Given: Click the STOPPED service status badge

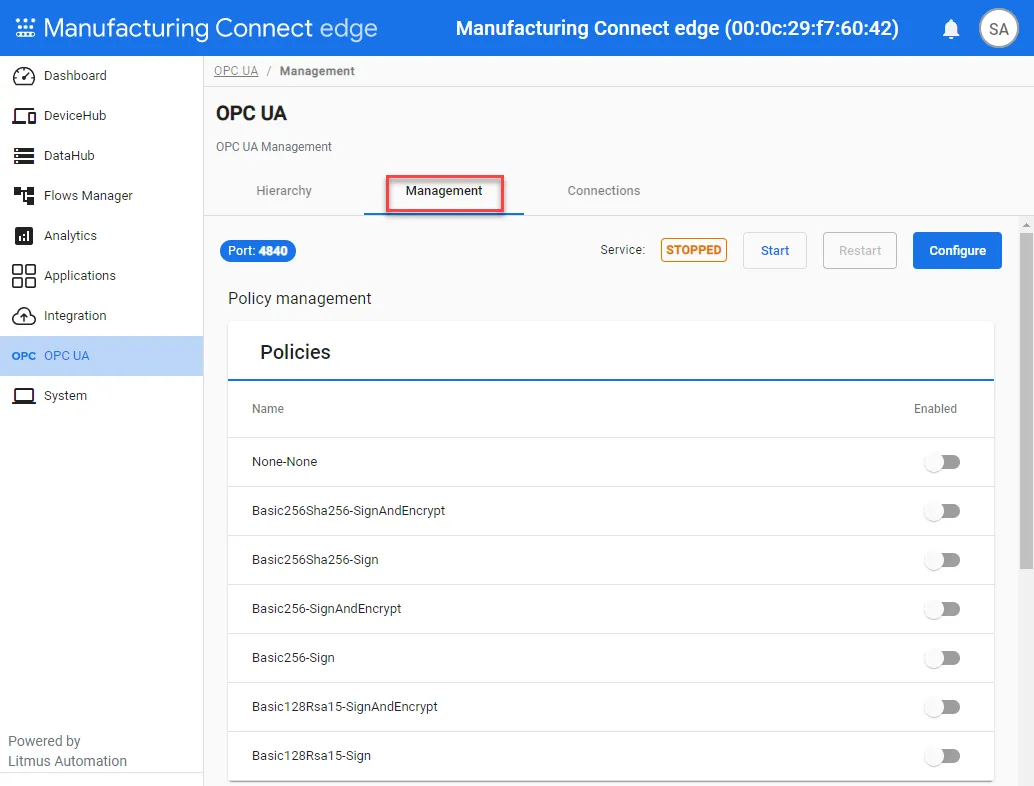Looking at the screenshot, I should coord(694,250).
